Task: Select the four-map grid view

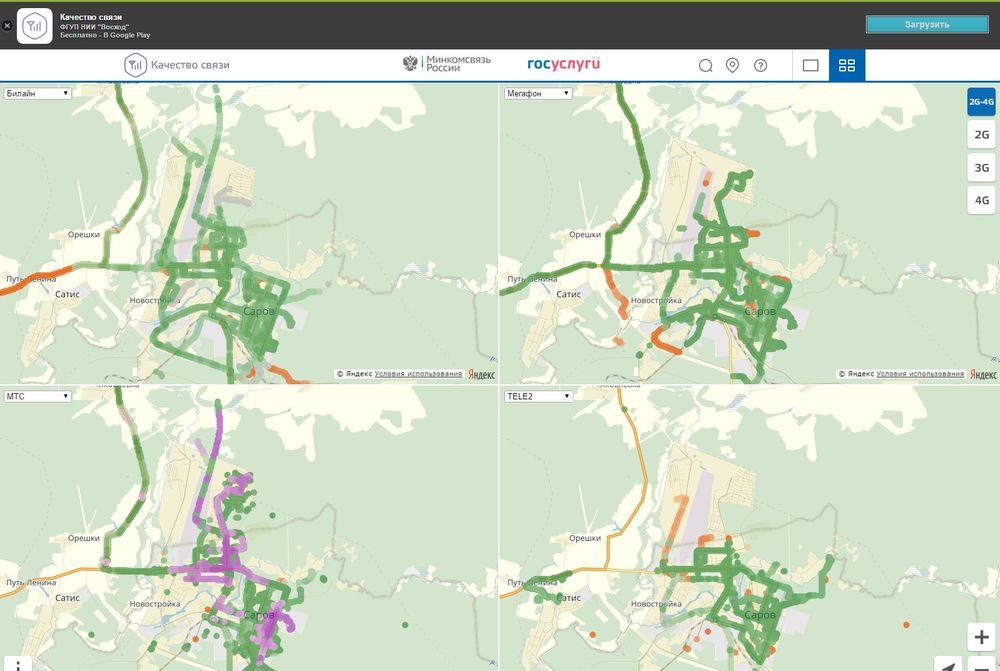Action: pos(847,66)
